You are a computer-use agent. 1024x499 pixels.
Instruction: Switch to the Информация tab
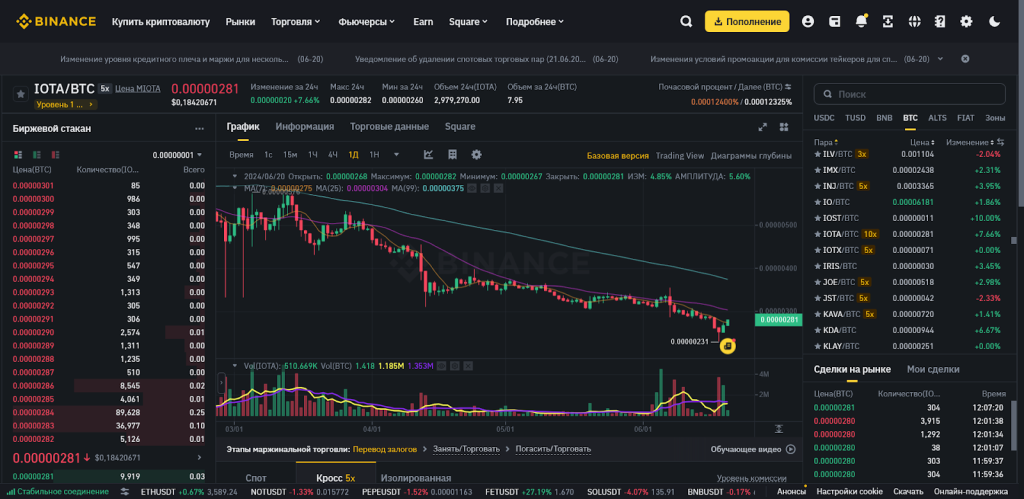(304, 127)
